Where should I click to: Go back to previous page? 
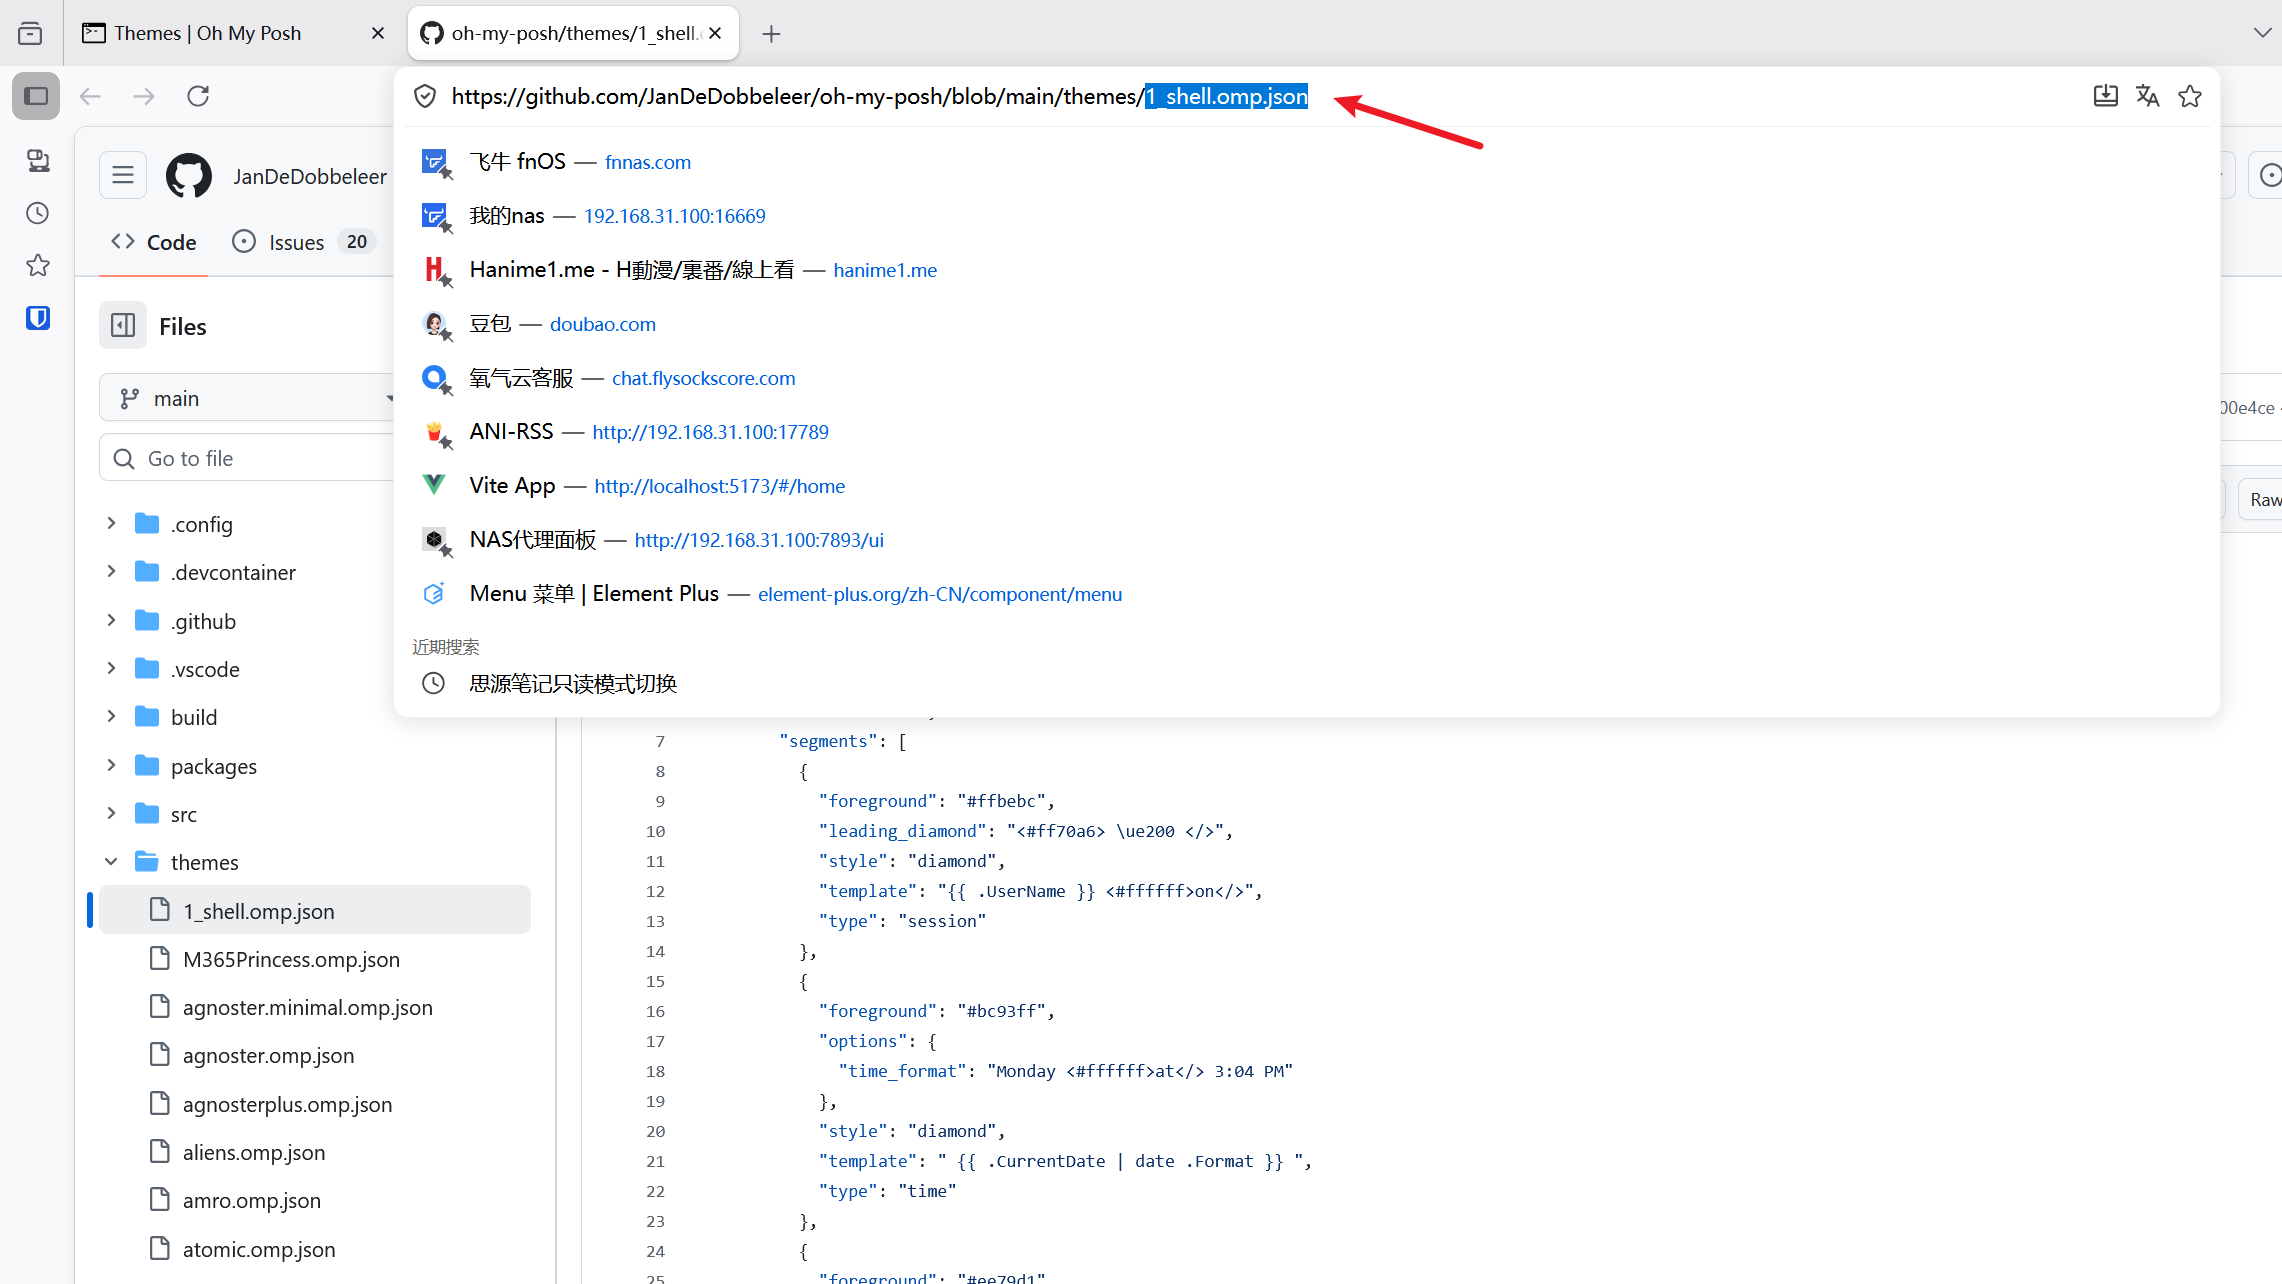pyautogui.click(x=90, y=96)
